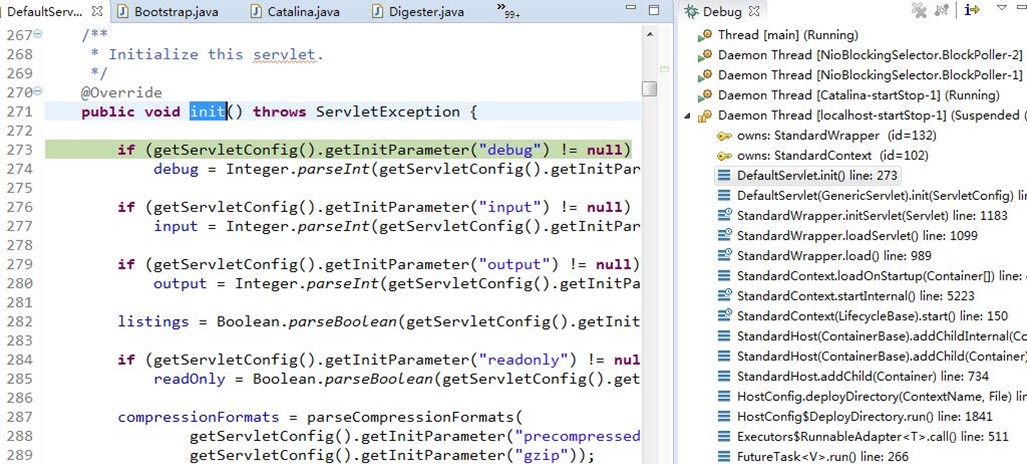Fold the Javadoc comment at line 267

[37, 34]
